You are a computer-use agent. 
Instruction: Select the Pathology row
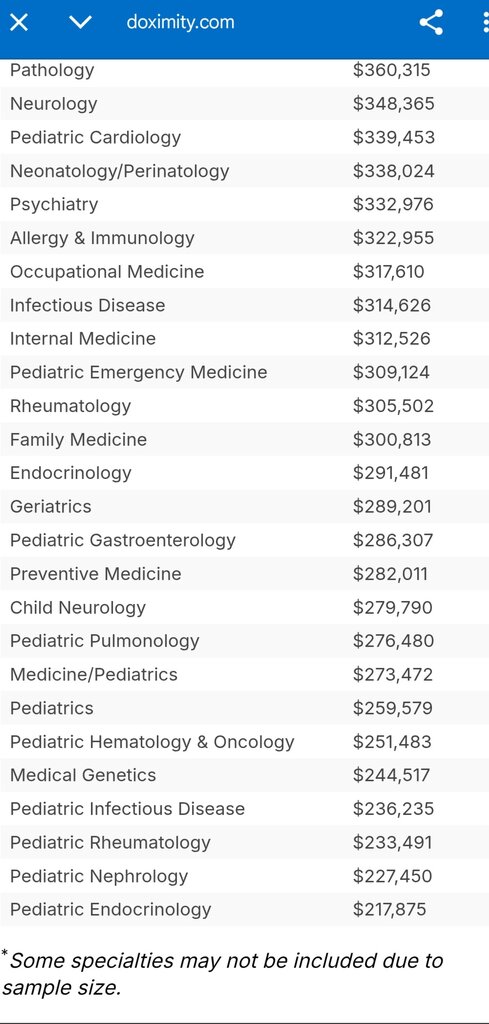(x=244, y=71)
